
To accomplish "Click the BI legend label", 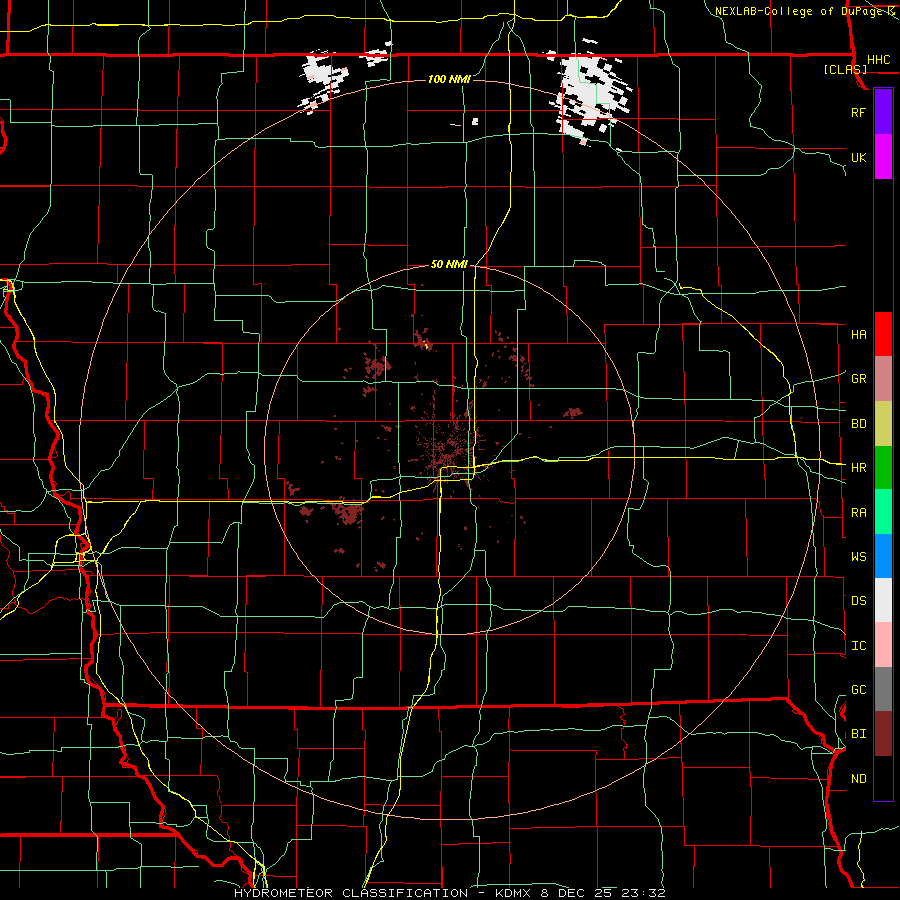I will pyautogui.click(x=858, y=734).
